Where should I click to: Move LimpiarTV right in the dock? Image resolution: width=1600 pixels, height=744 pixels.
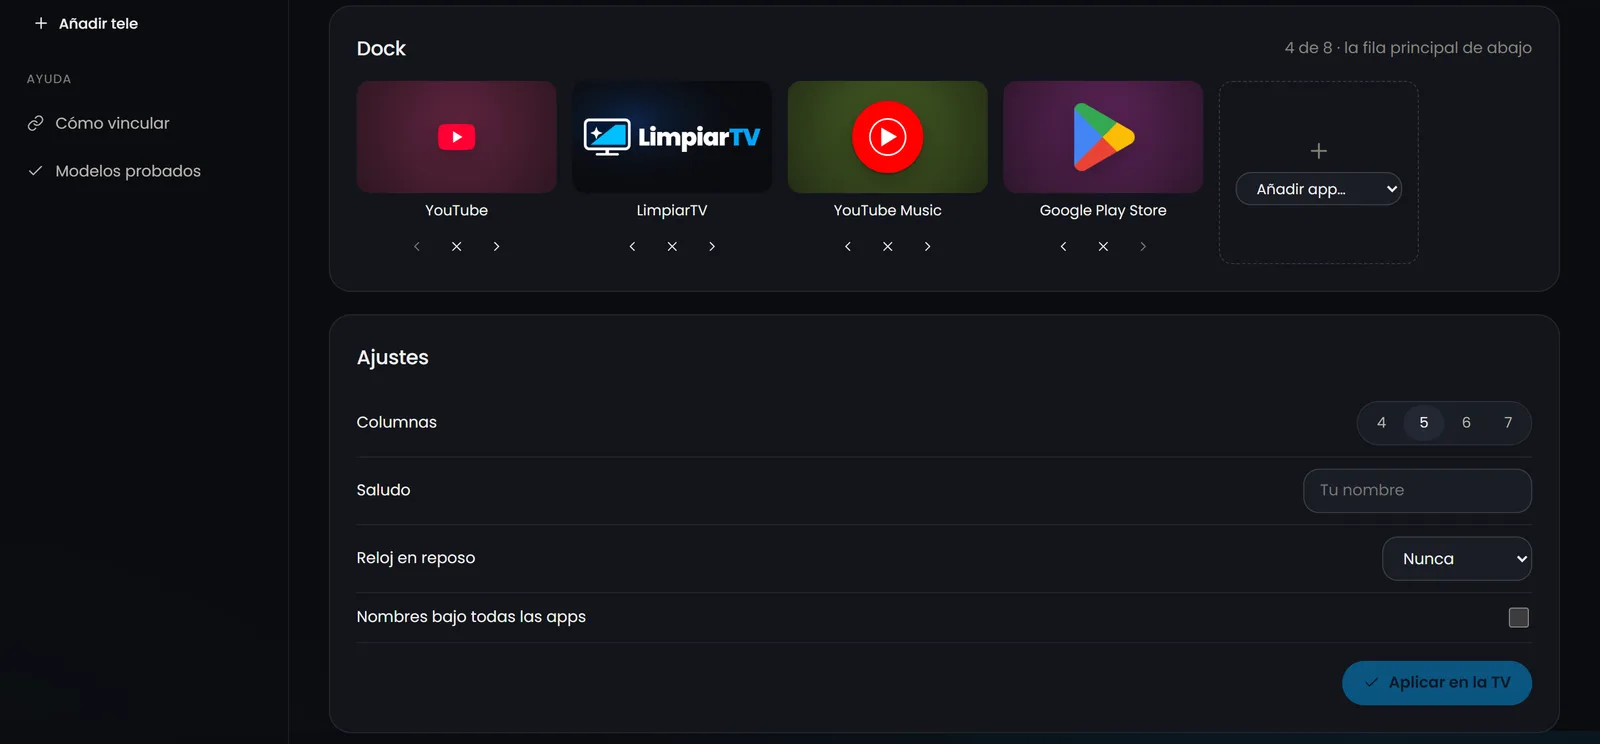[712, 246]
